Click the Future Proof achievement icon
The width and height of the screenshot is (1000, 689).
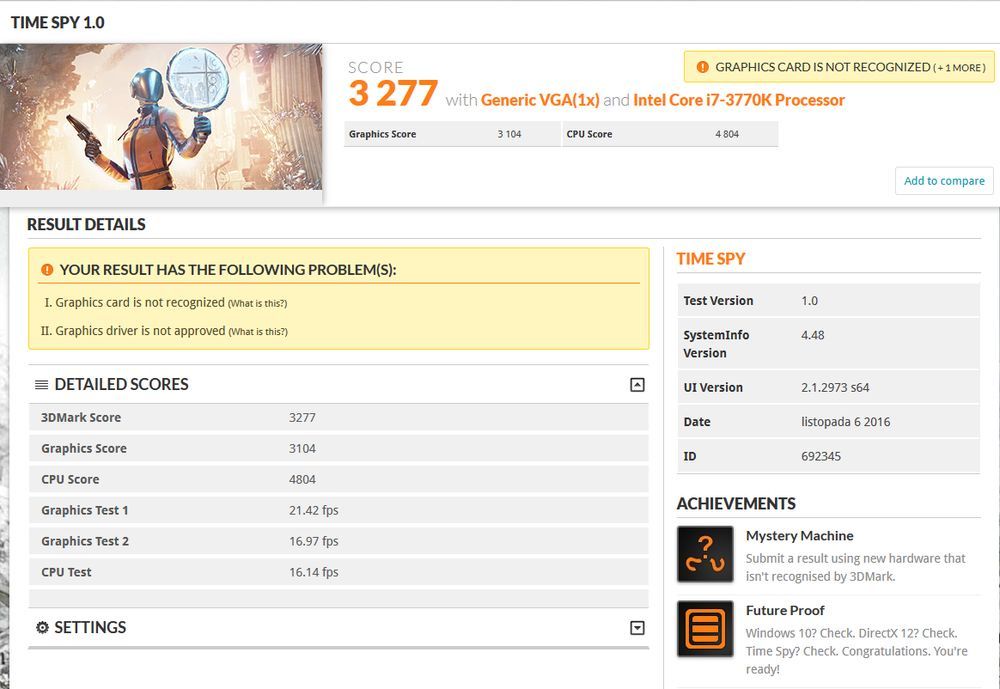(705, 628)
